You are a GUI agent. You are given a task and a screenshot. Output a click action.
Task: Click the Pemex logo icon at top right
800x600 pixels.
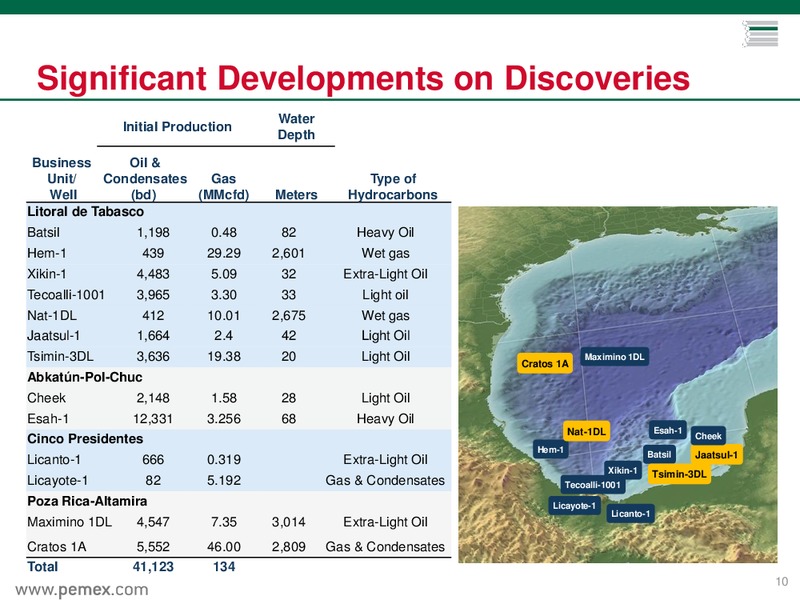coord(760,34)
